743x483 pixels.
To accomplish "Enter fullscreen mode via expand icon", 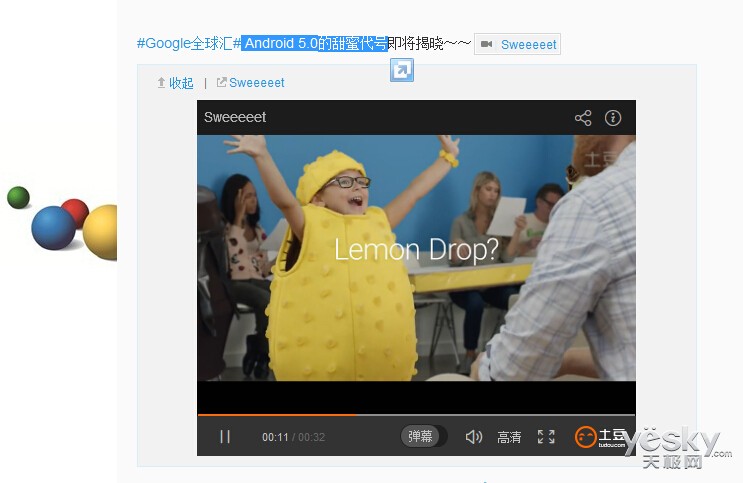I will (546, 437).
